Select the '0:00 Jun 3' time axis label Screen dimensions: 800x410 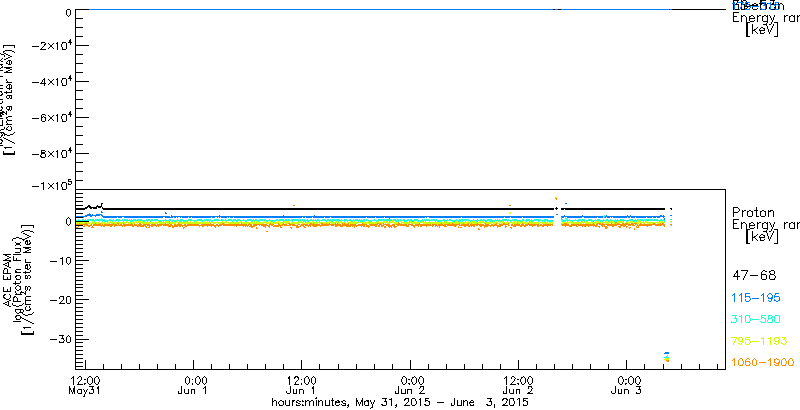click(x=629, y=386)
